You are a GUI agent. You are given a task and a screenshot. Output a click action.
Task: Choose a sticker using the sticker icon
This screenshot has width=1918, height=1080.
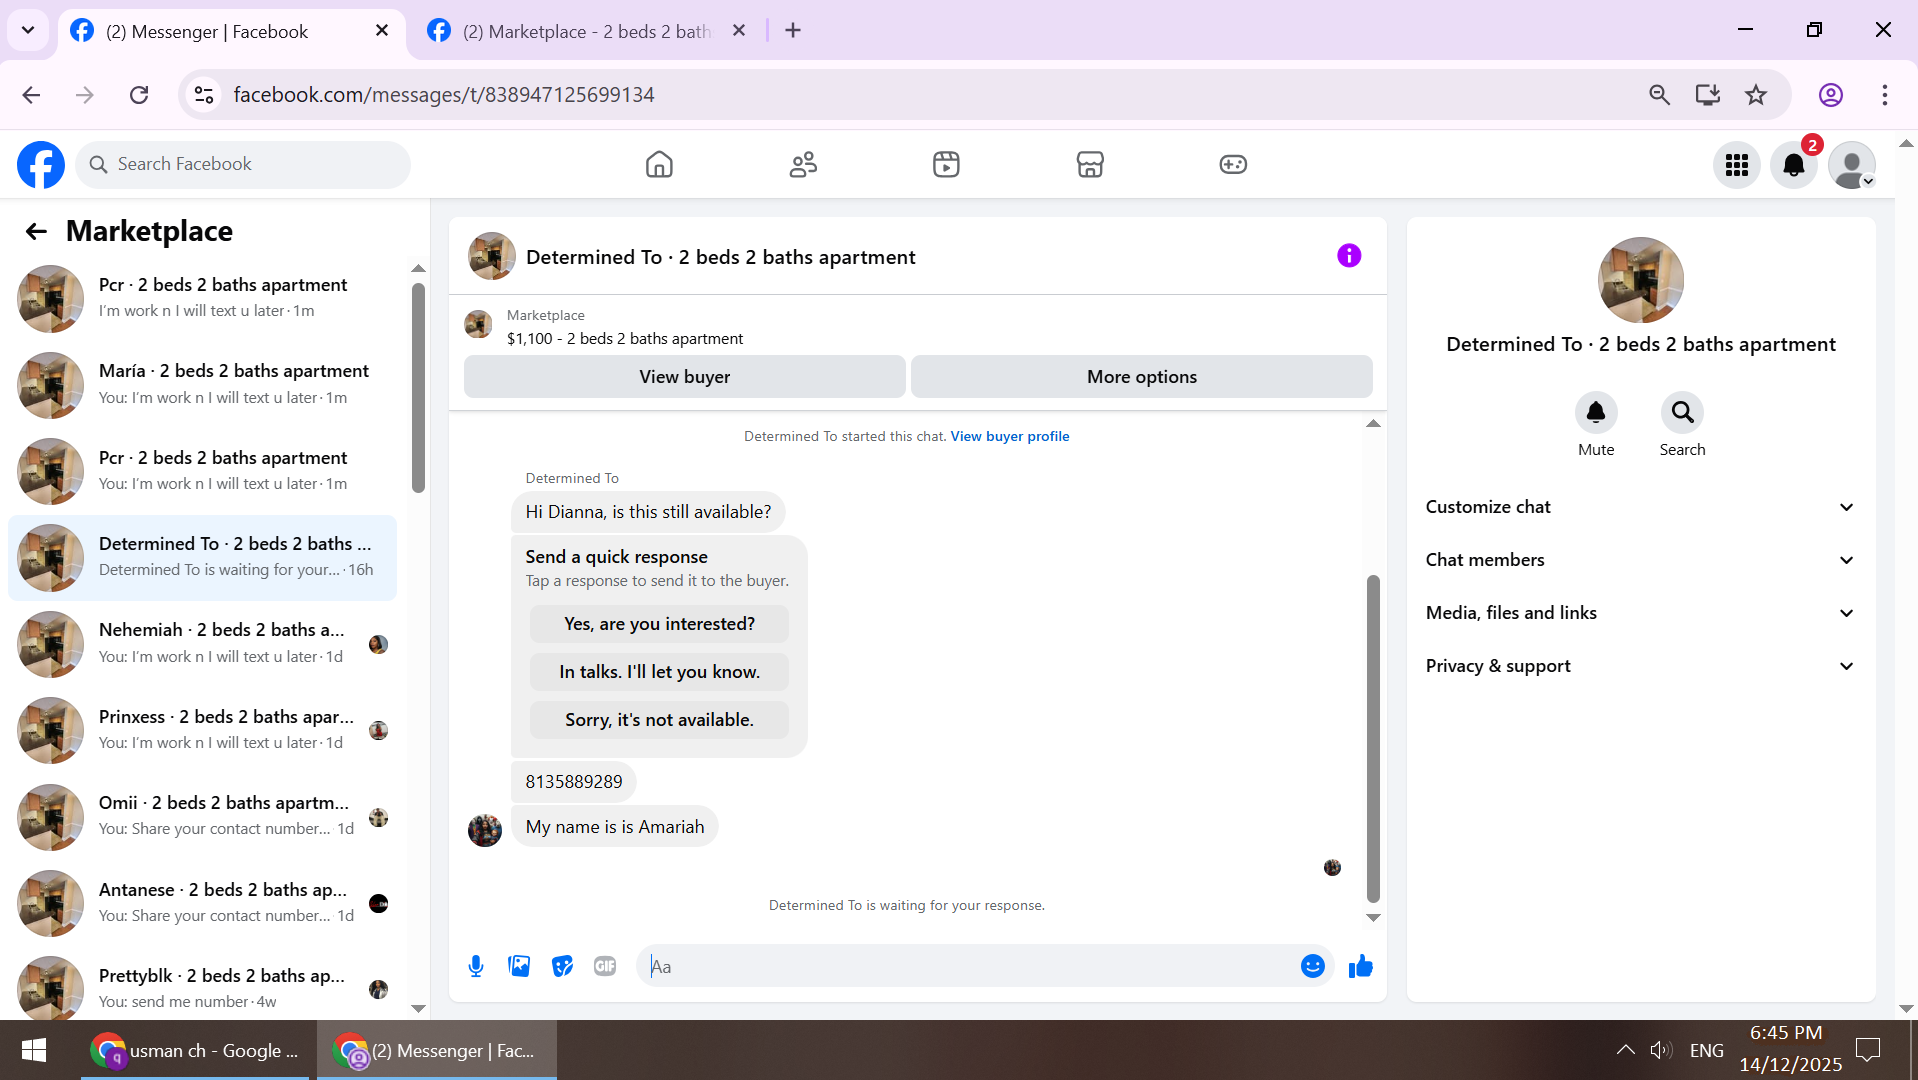[562, 966]
